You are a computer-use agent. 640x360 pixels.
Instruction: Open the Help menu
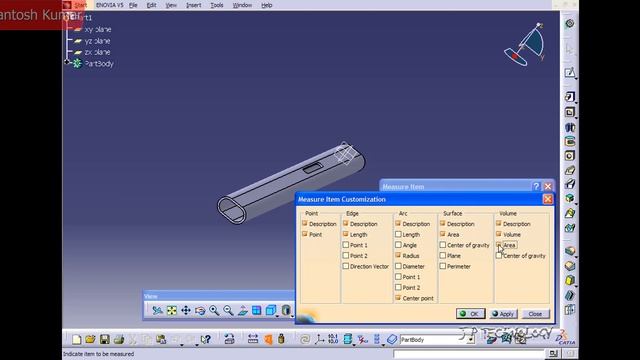[267, 5]
